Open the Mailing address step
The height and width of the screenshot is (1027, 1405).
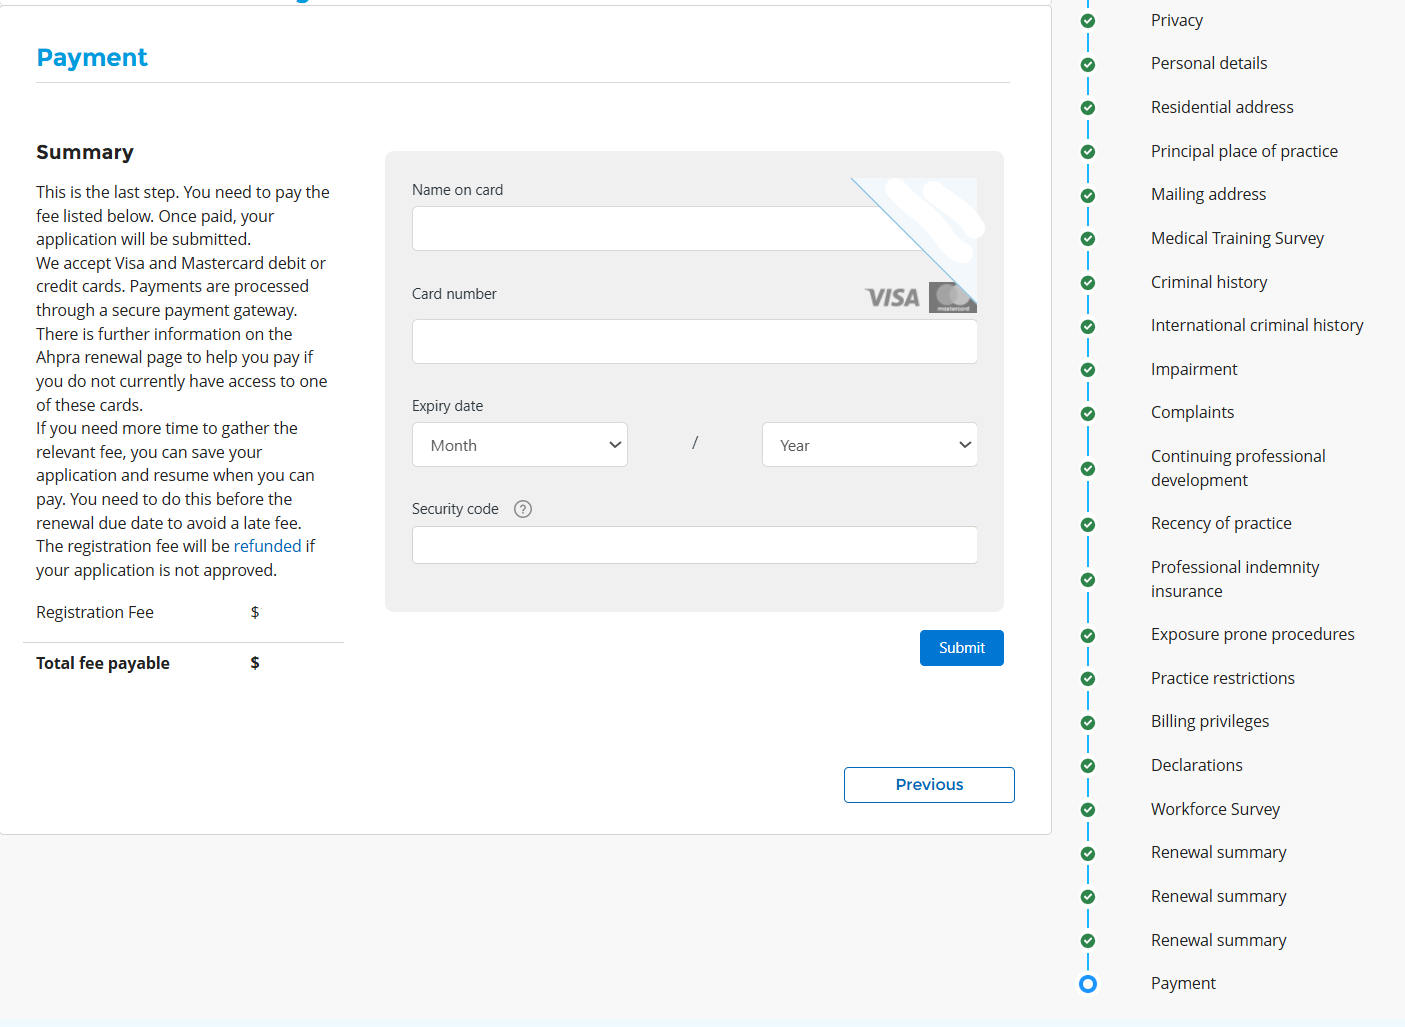pos(1208,194)
